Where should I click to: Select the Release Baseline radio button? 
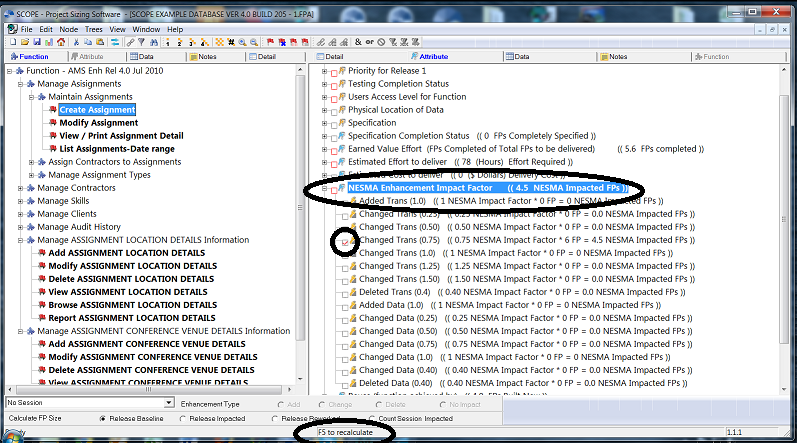(103, 418)
